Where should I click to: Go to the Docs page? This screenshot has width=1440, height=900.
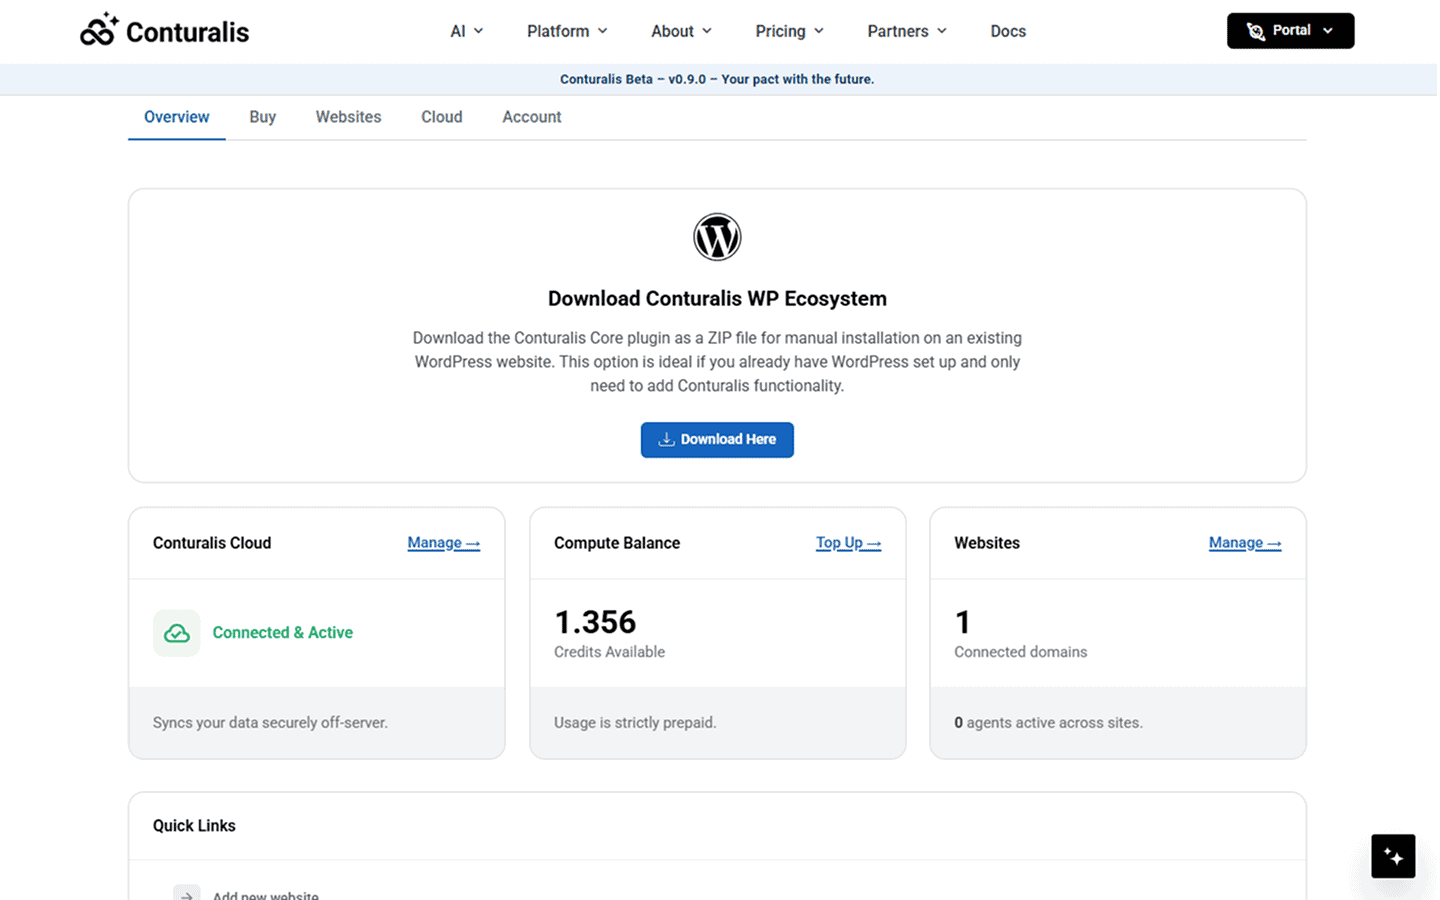coord(1008,31)
